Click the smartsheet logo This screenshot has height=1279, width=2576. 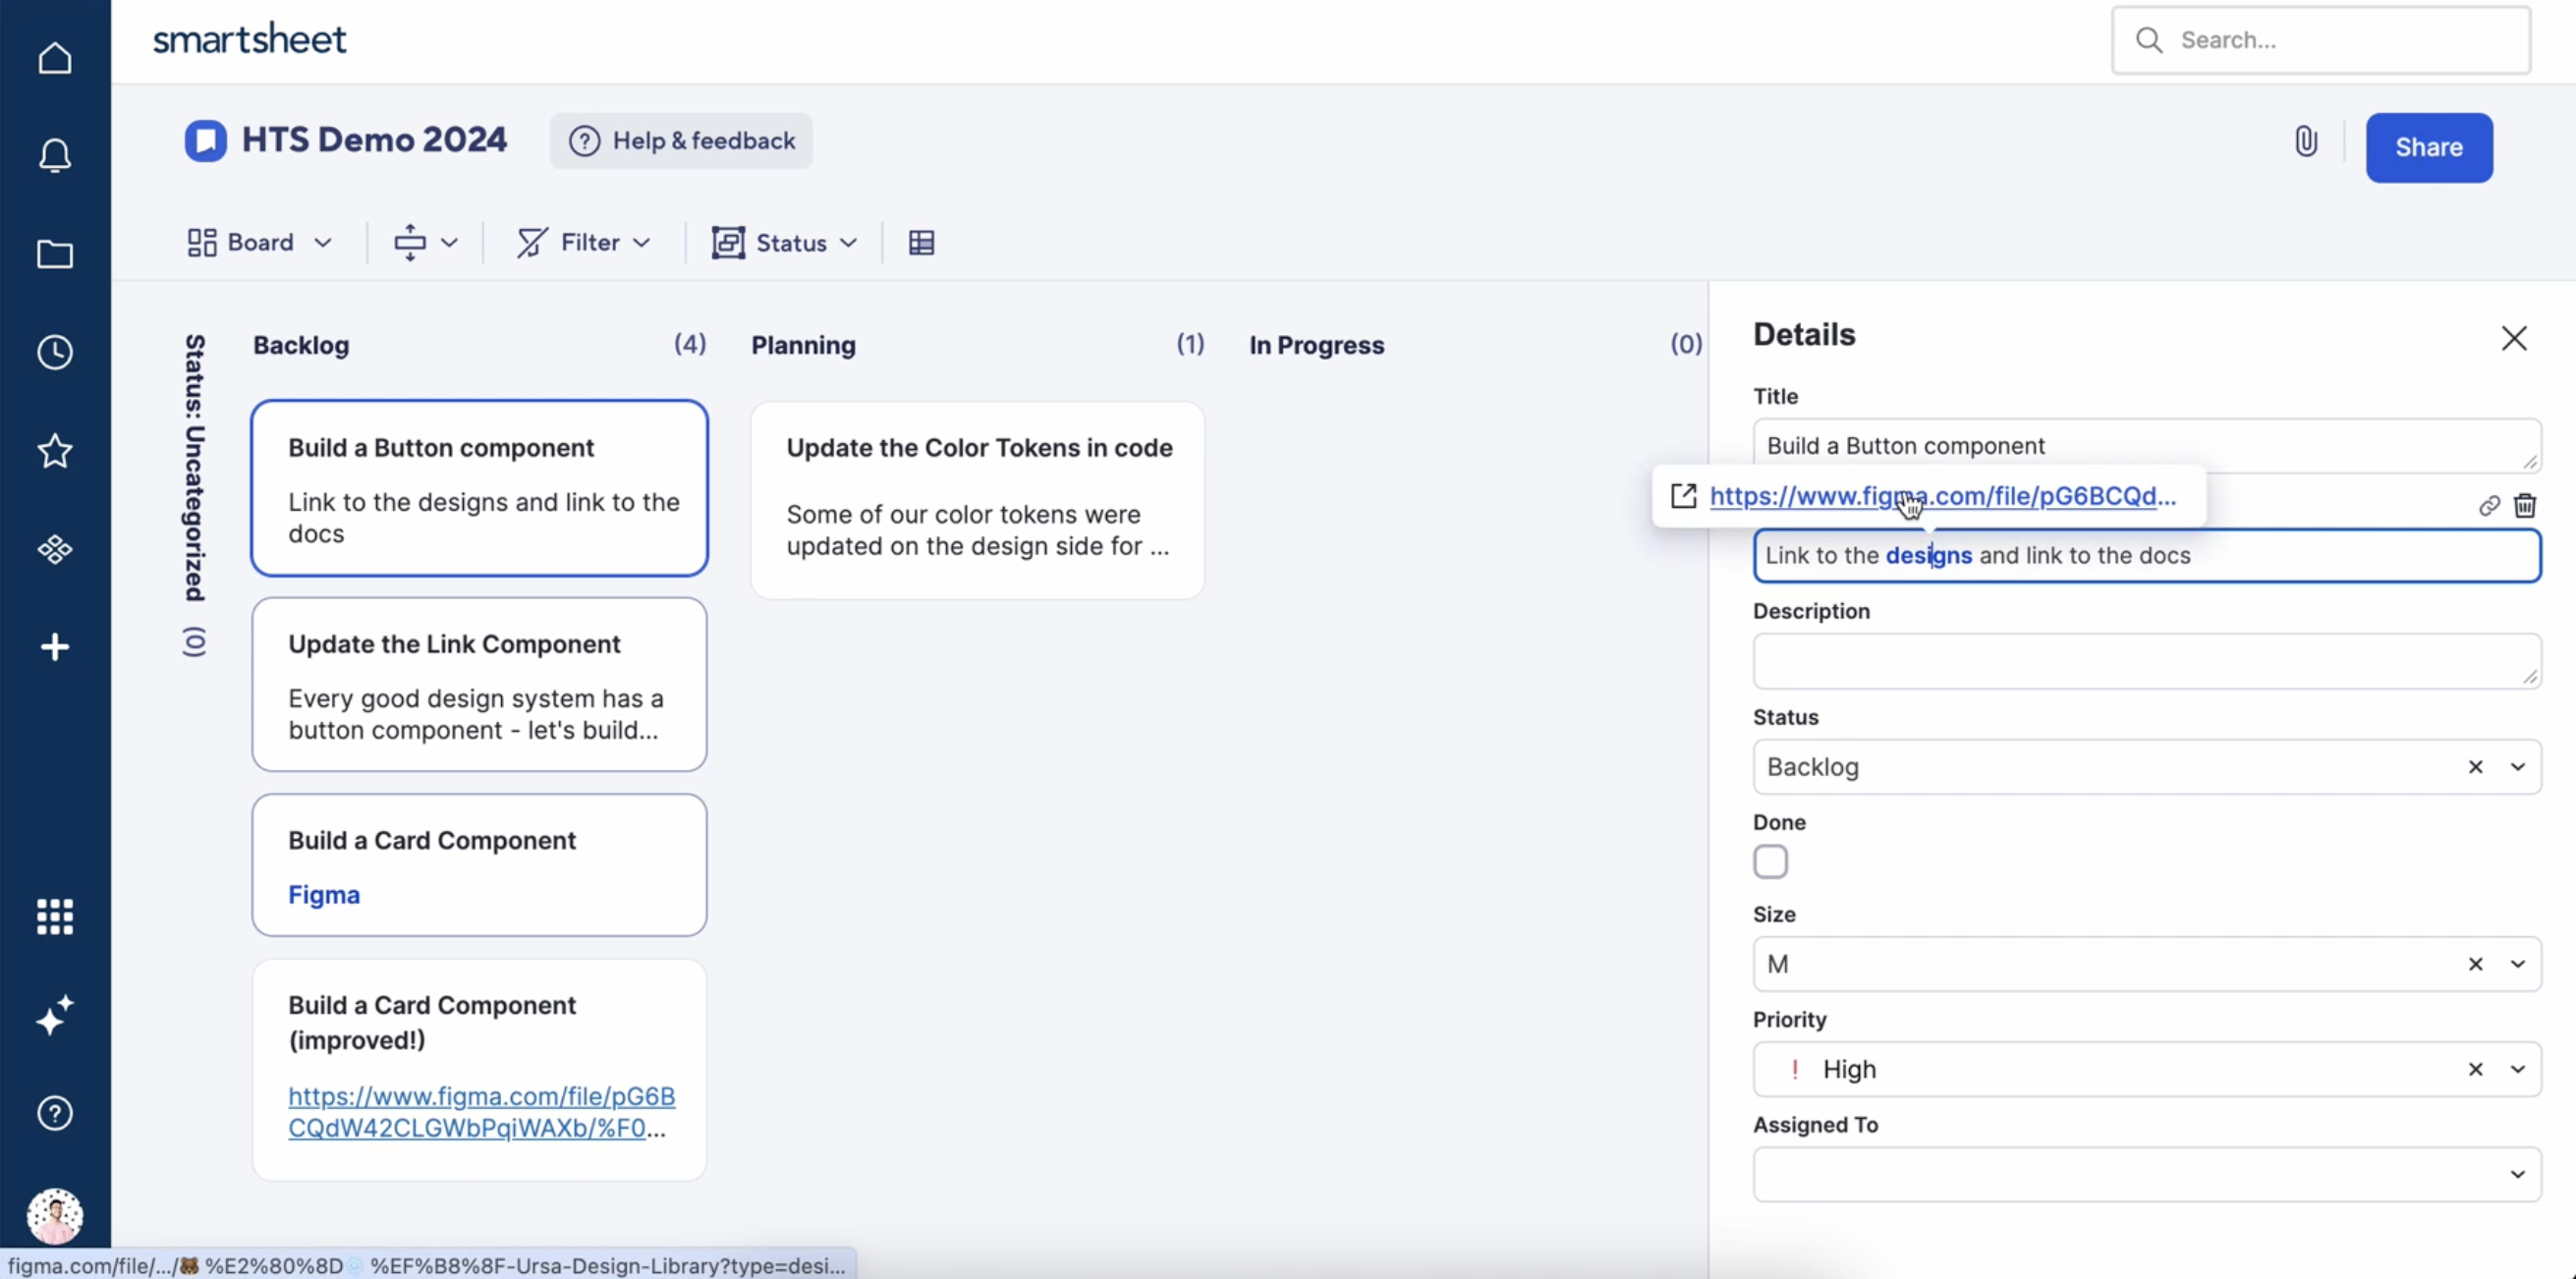point(249,39)
